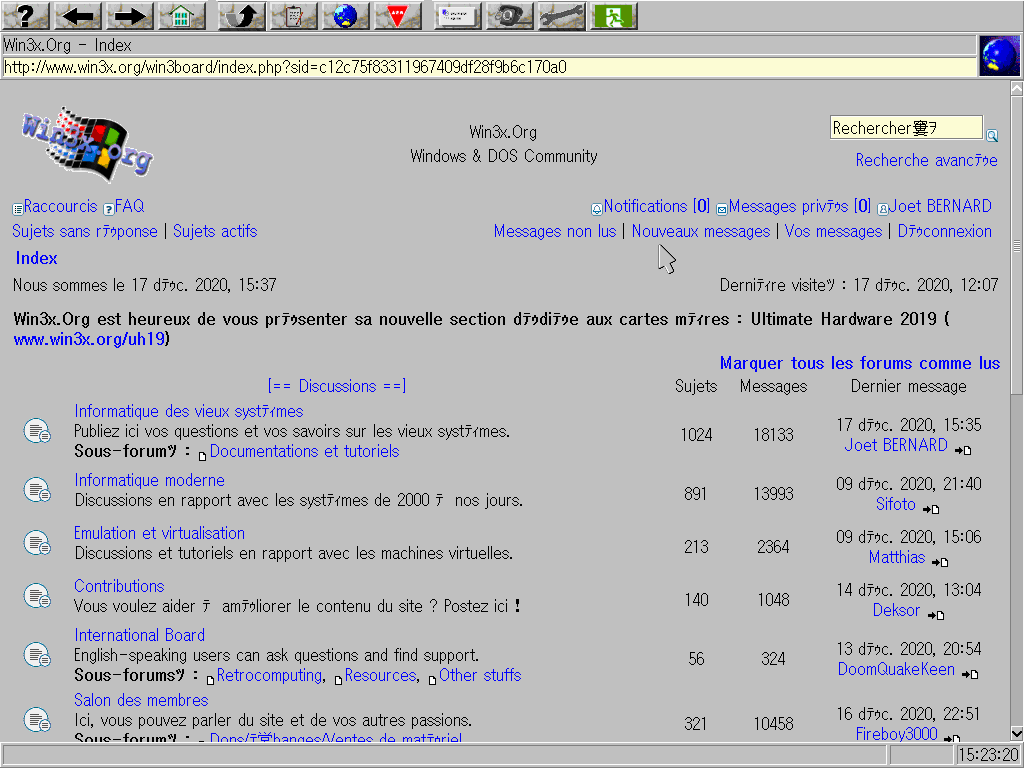Go forward with the right arrow button
The image size is (1024, 768).
(x=129, y=15)
